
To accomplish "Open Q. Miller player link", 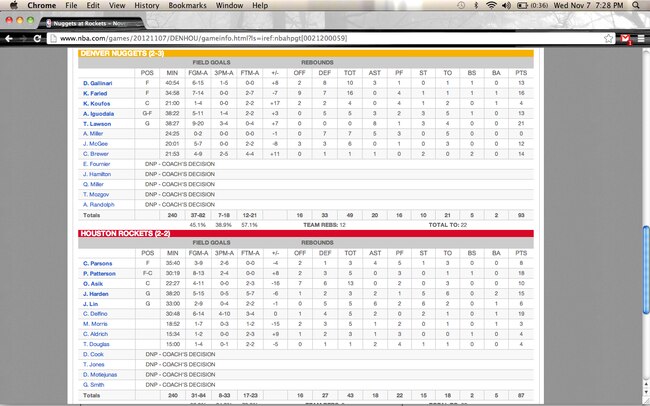I will point(93,184).
